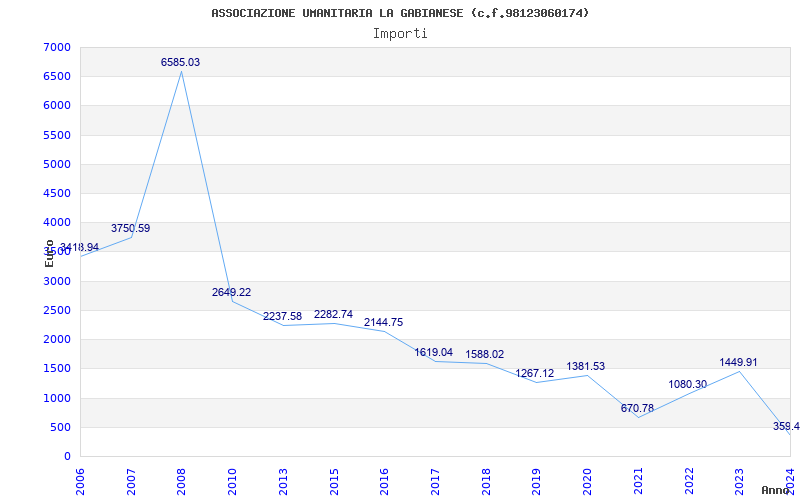Click the 2008 x-axis year label
Image resolution: width=800 pixels, height=500 pixels.
(181, 481)
